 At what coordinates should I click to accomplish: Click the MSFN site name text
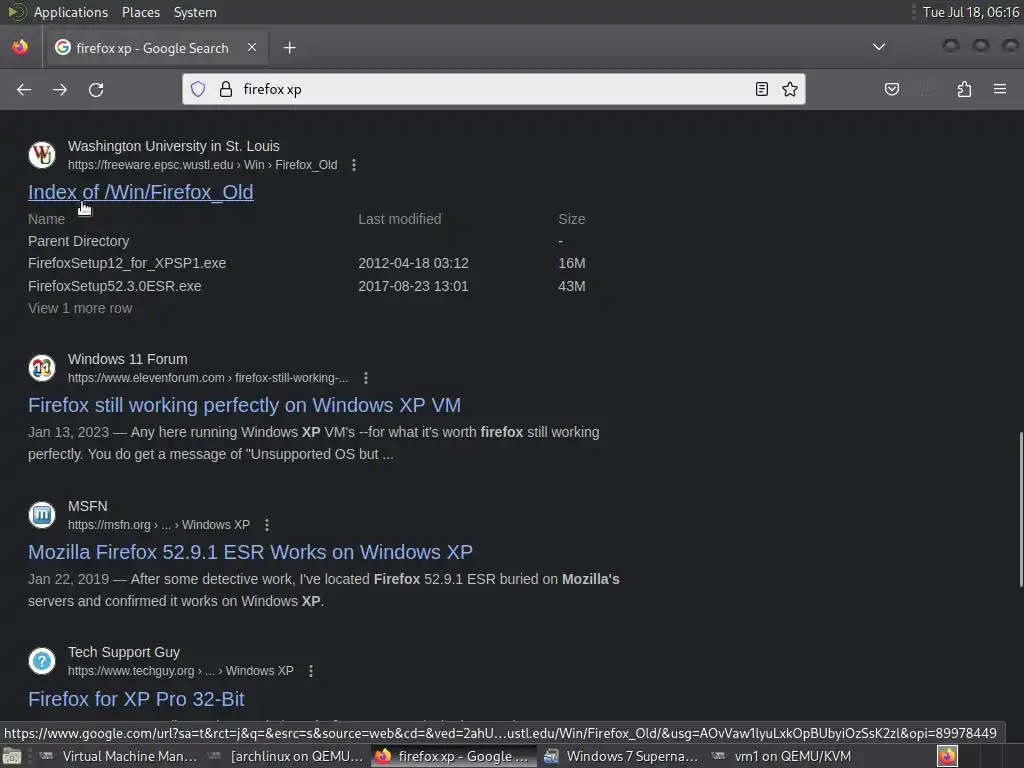[88, 506]
